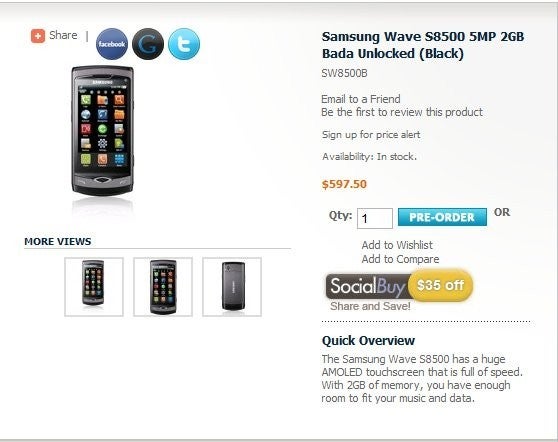
Task: Share product via Facebook icon
Action: pos(112,44)
